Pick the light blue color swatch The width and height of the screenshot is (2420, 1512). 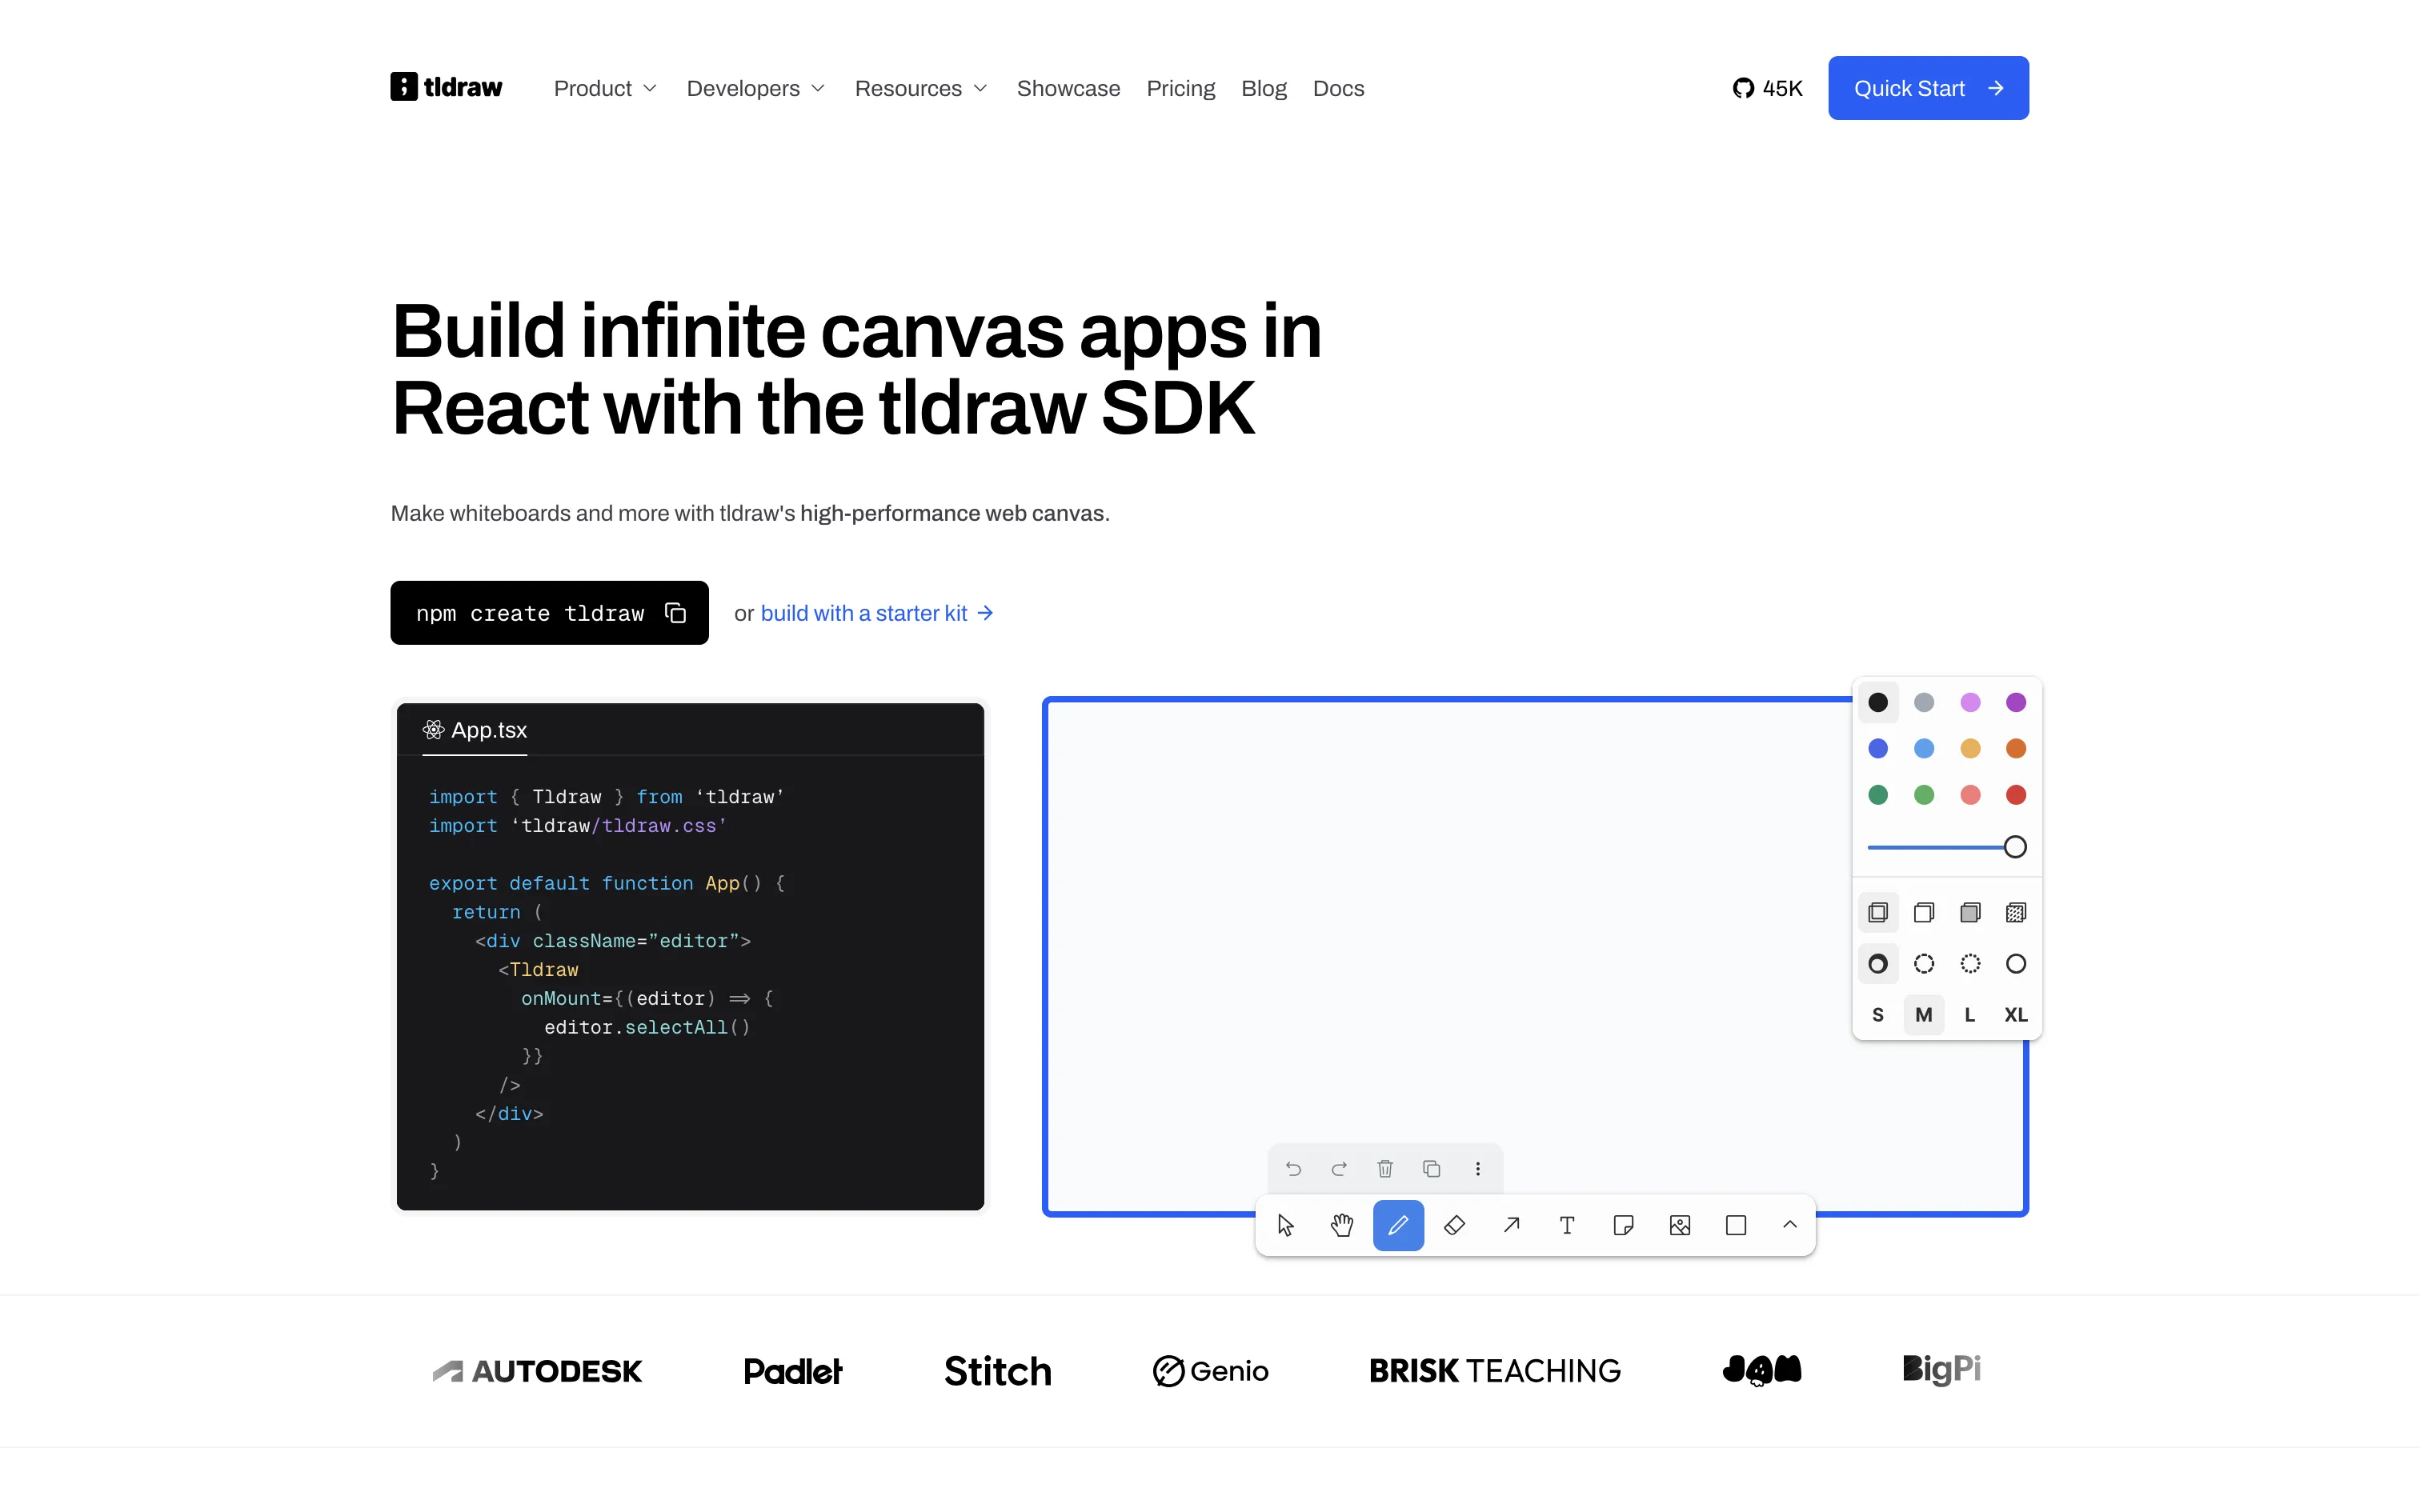[1924, 748]
